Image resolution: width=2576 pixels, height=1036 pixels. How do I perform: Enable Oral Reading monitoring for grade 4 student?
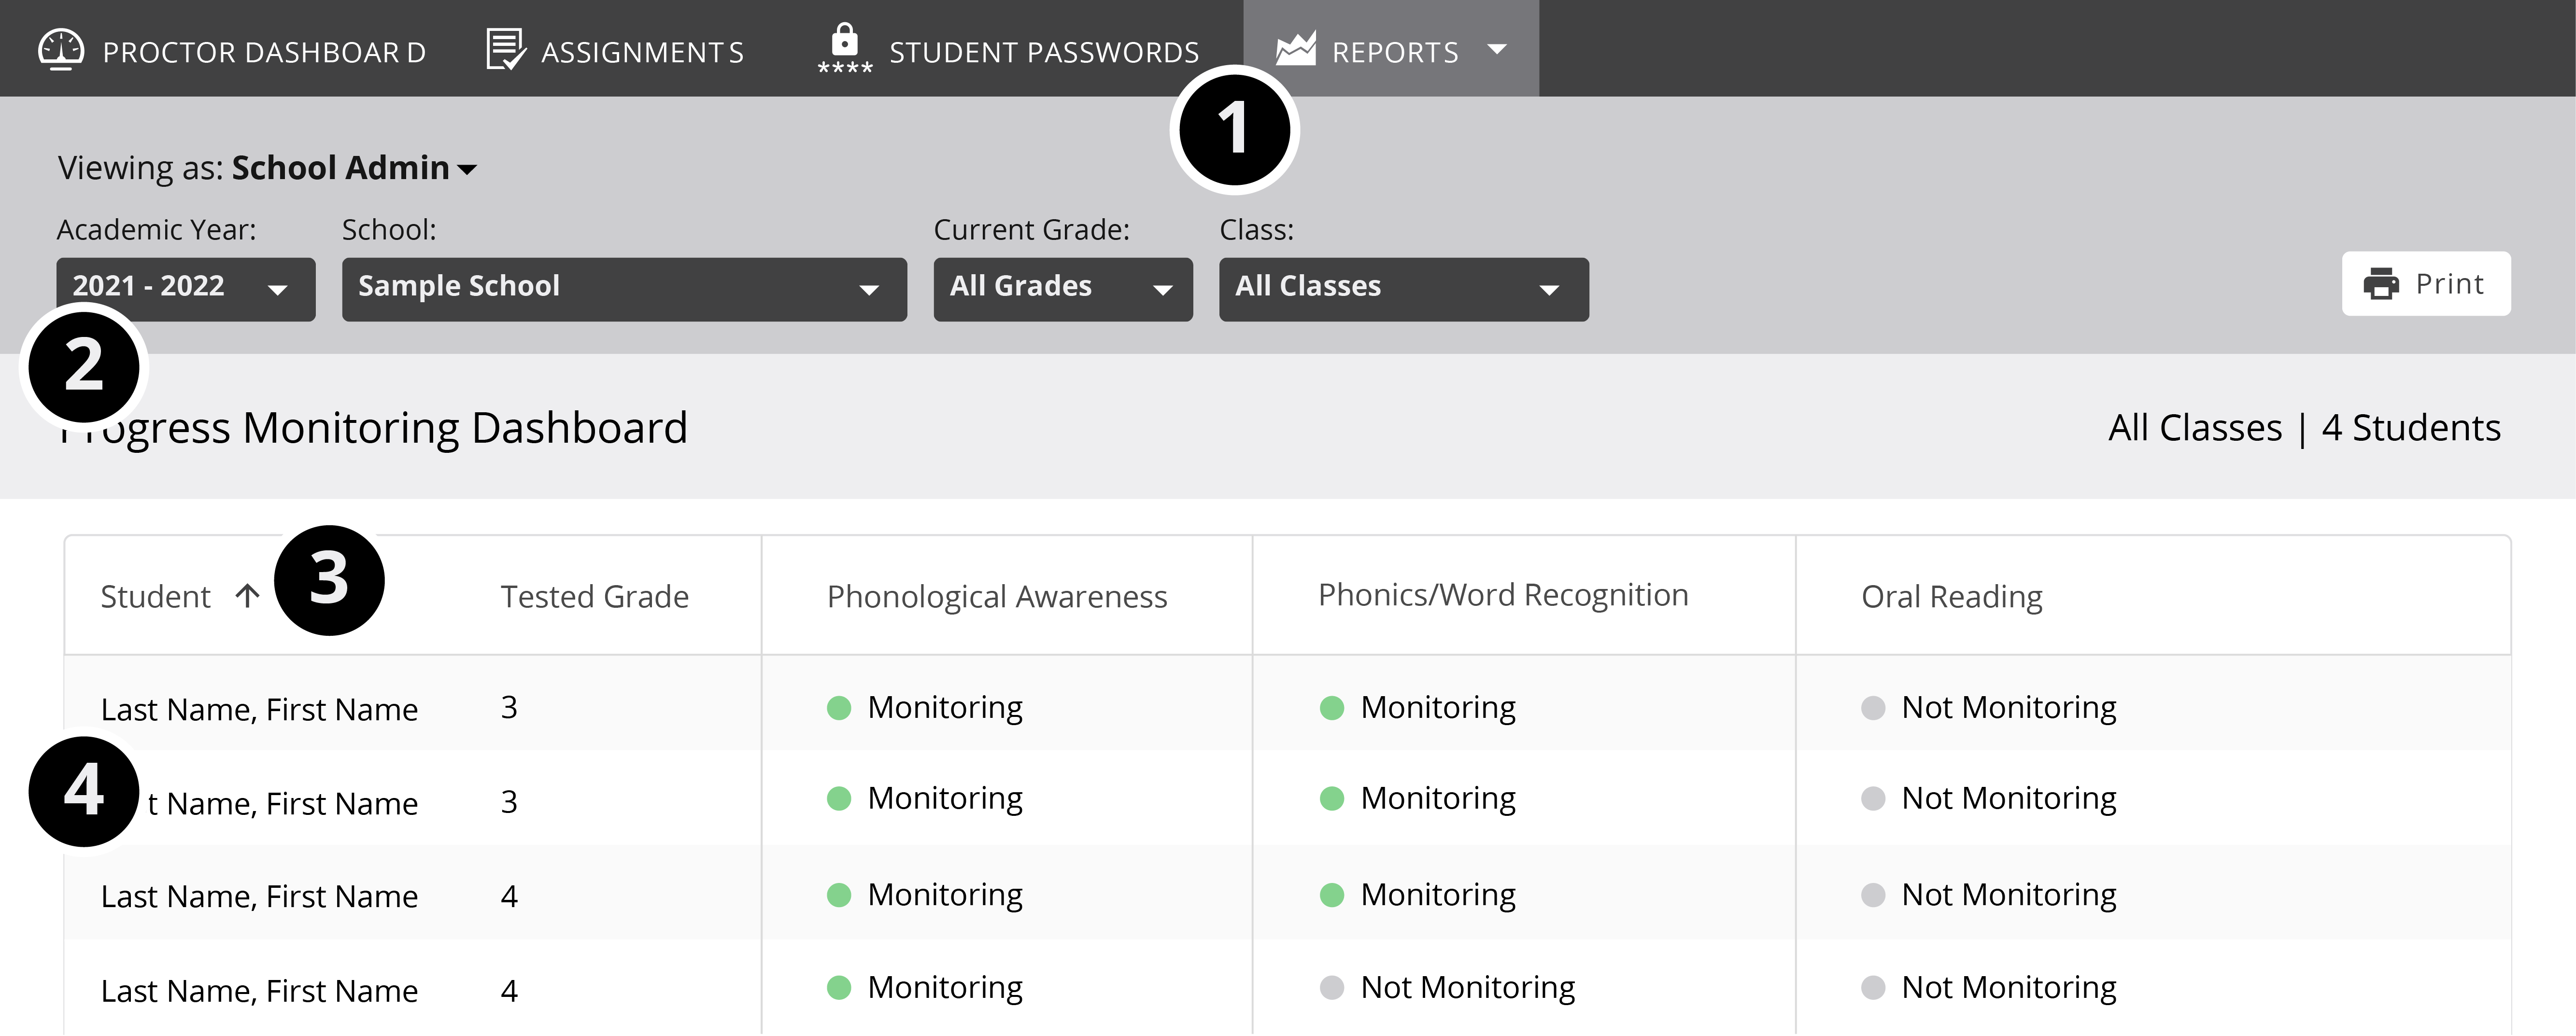tap(1872, 894)
